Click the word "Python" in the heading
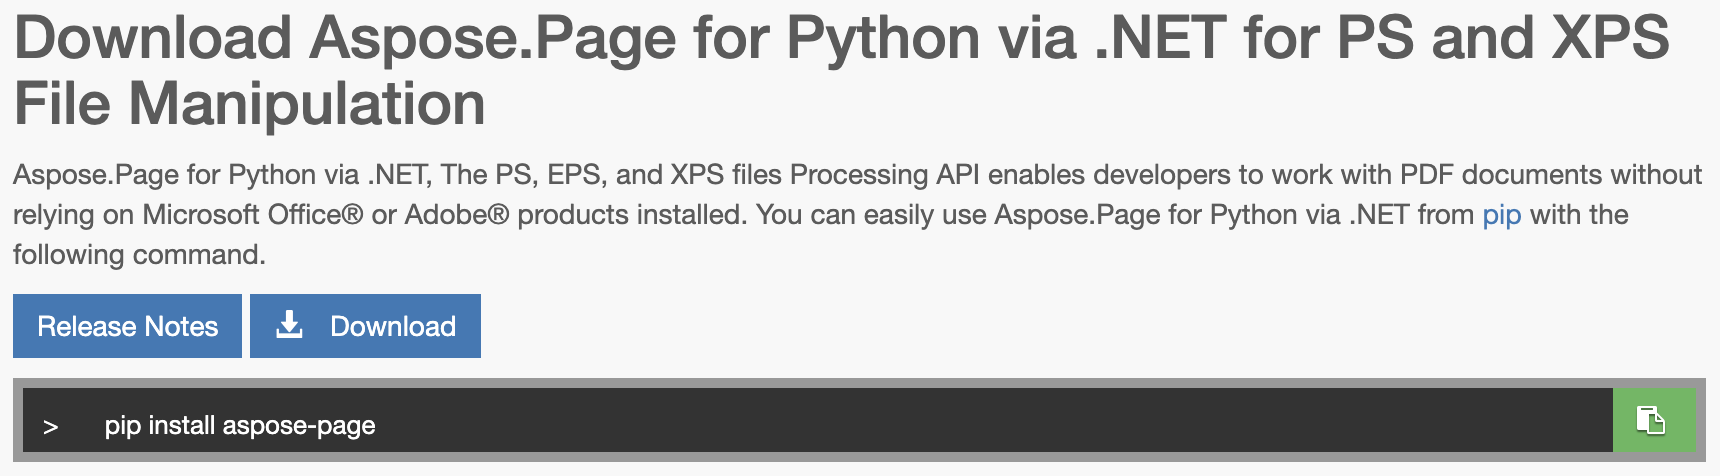Screen dimensions: 1720x476 882,39
